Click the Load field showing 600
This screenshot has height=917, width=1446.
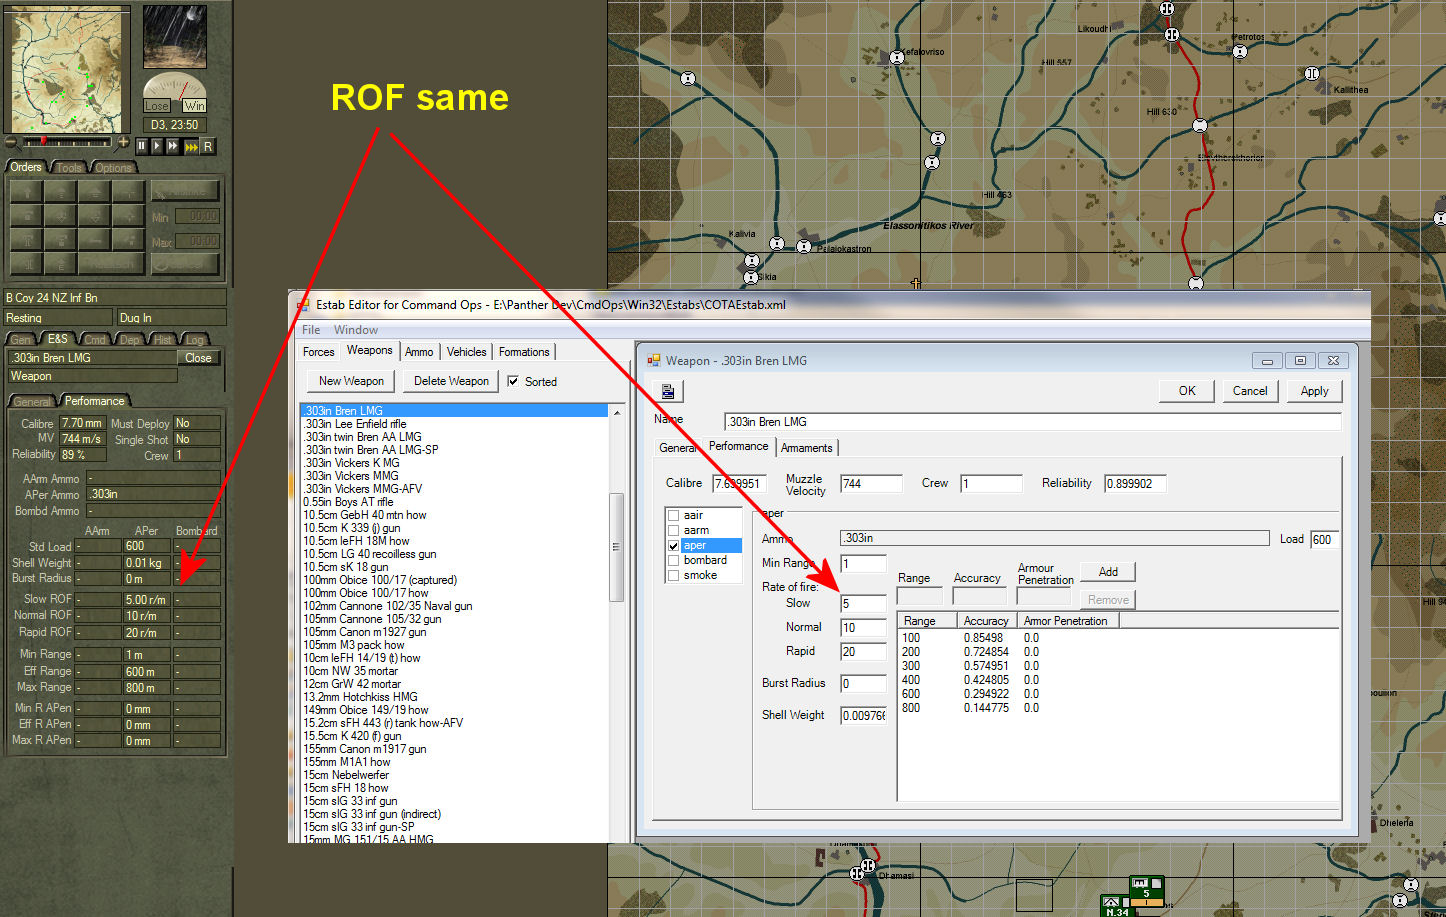pyautogui.click(x=1324, y=539)
